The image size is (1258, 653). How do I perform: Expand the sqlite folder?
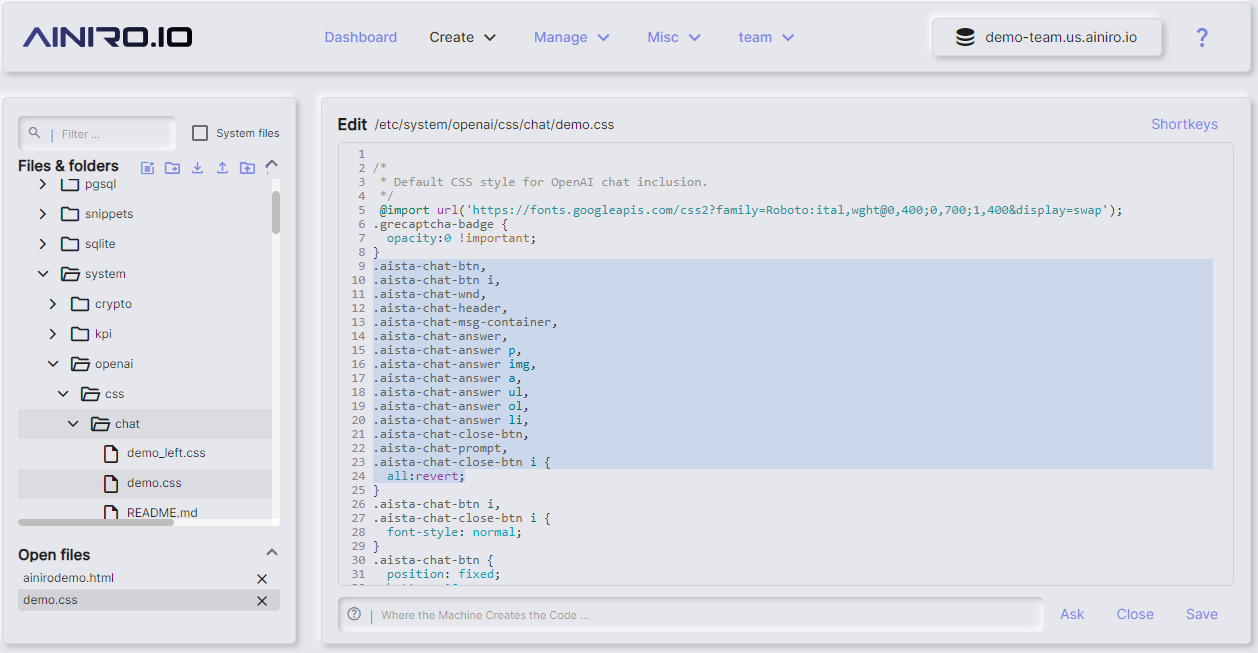pos(42,244)
